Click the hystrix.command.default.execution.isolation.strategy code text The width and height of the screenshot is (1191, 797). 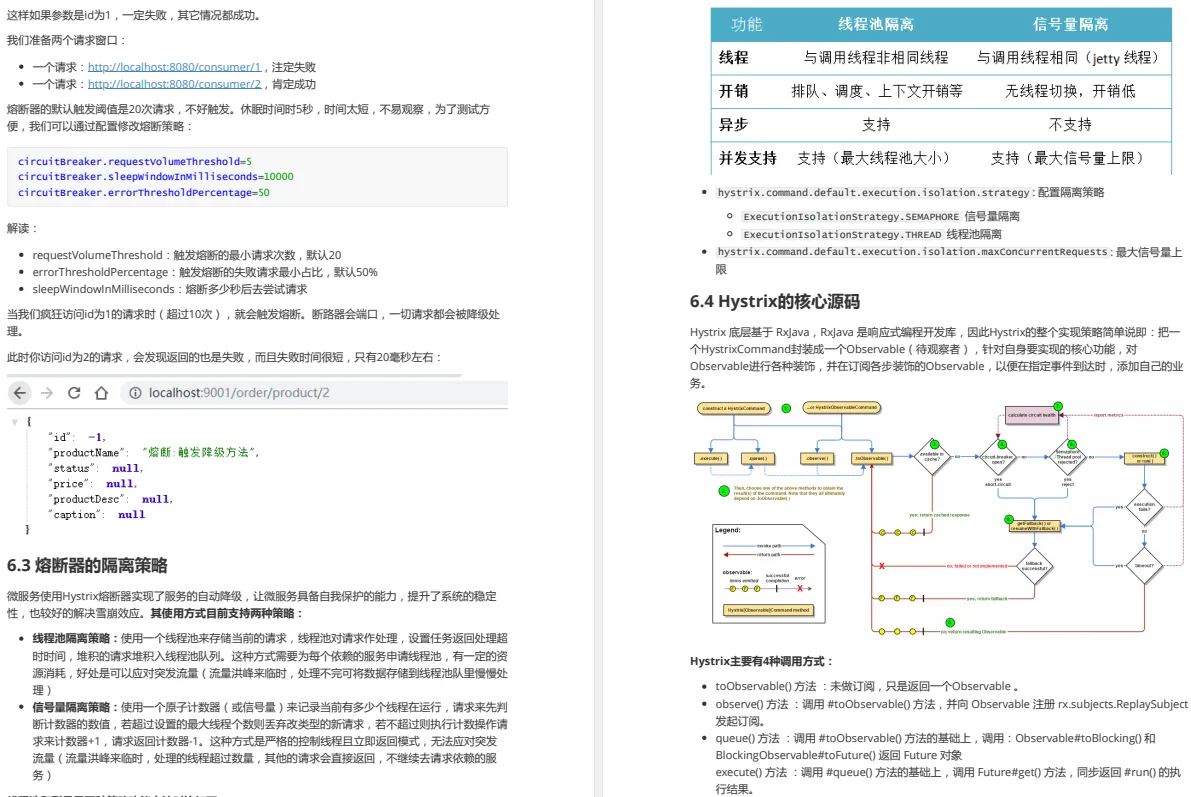pyautogui.click(x=874, y=193)
